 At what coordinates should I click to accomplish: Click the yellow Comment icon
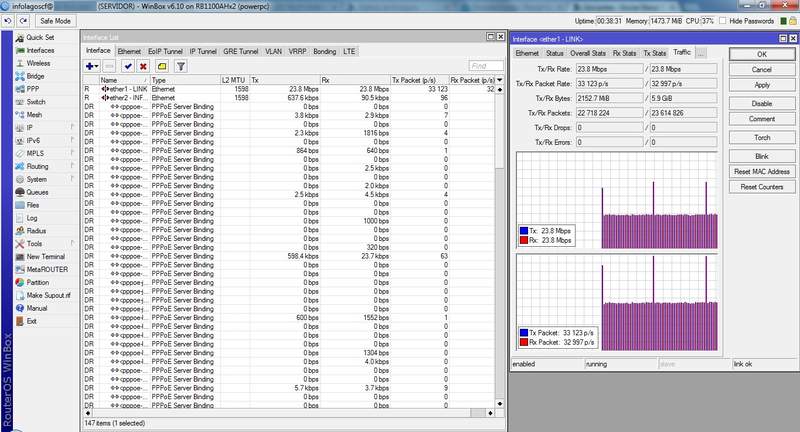pos(162,66)
